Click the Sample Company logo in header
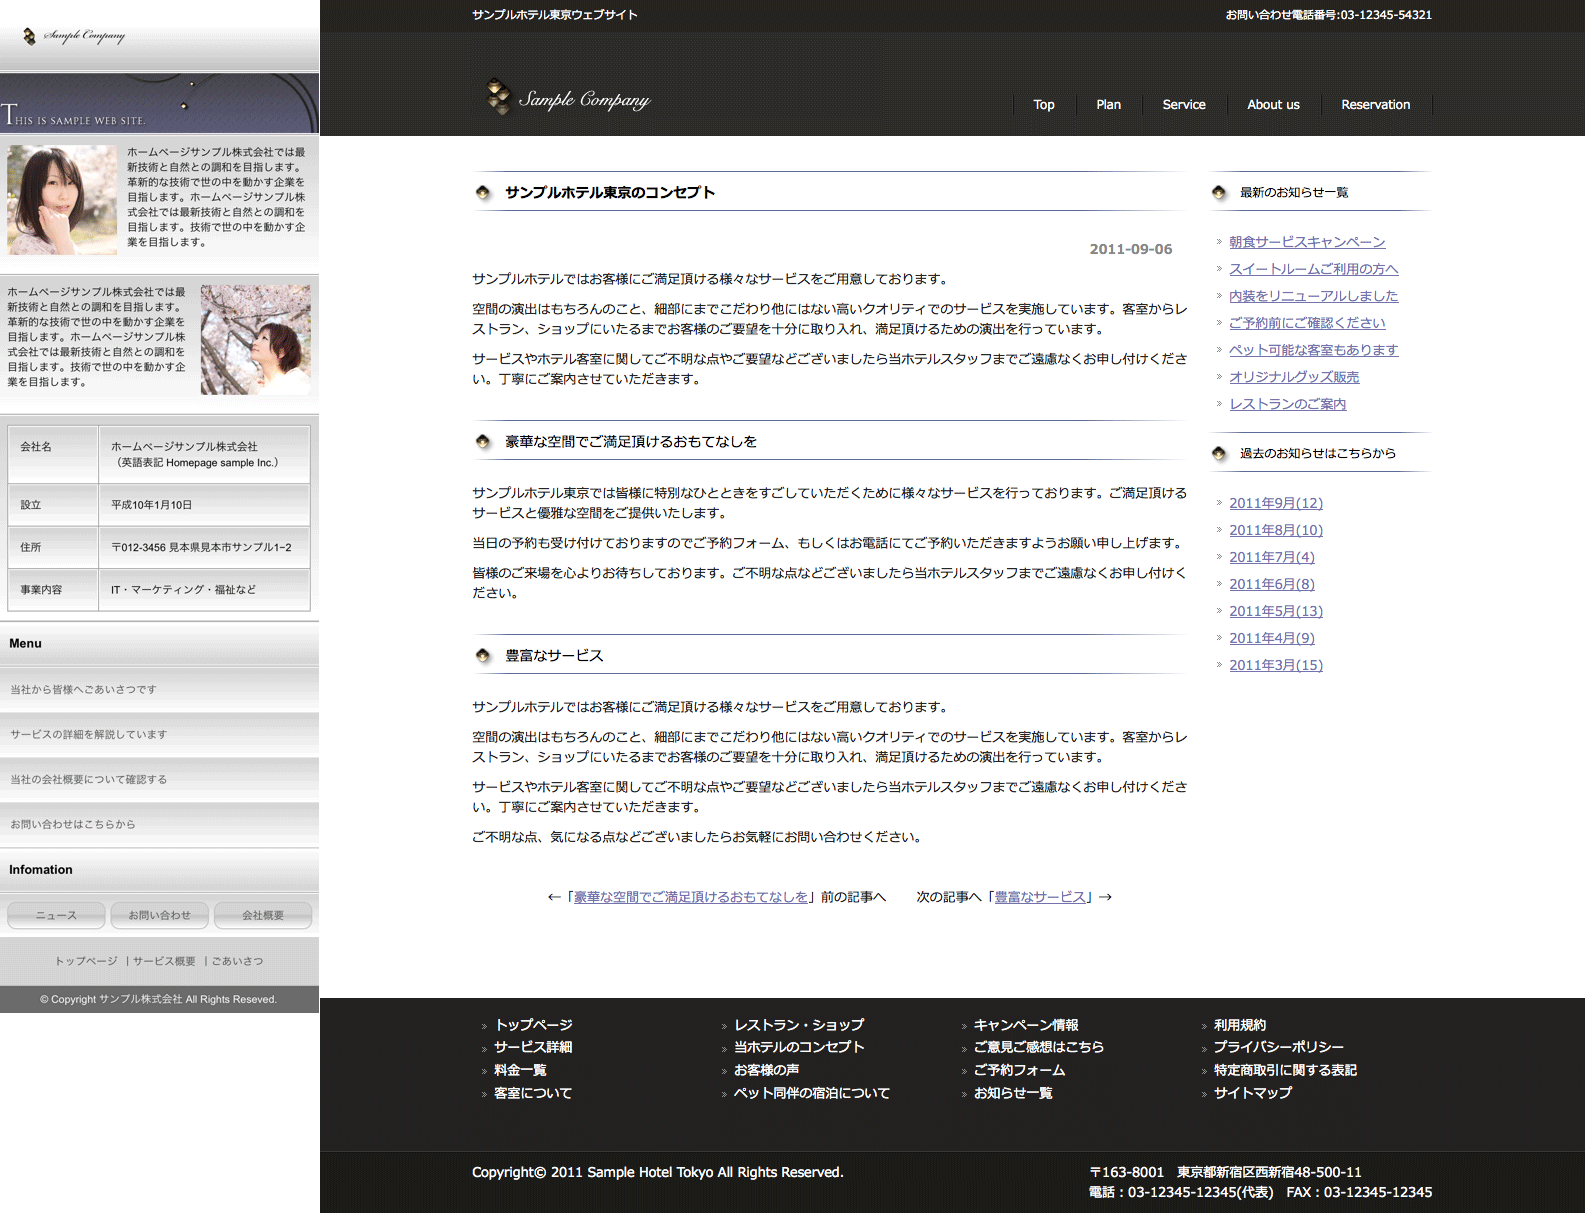Image resolution: width=1585 pixels, height=1213 pixels. tap(568, 98)
